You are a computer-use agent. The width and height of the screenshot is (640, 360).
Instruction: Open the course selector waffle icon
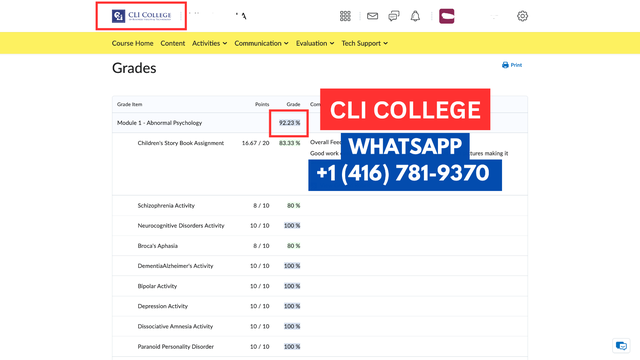click(x=345, y=16)
